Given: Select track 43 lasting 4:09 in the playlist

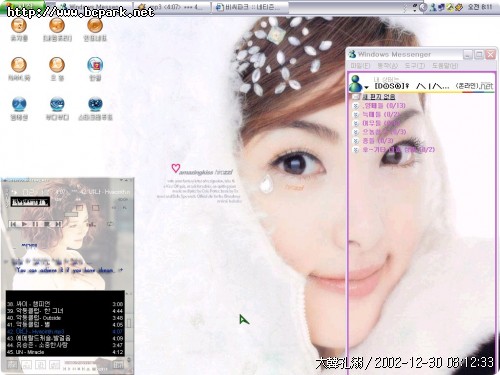Looking at the screenshot, I should tap(65, 338).
